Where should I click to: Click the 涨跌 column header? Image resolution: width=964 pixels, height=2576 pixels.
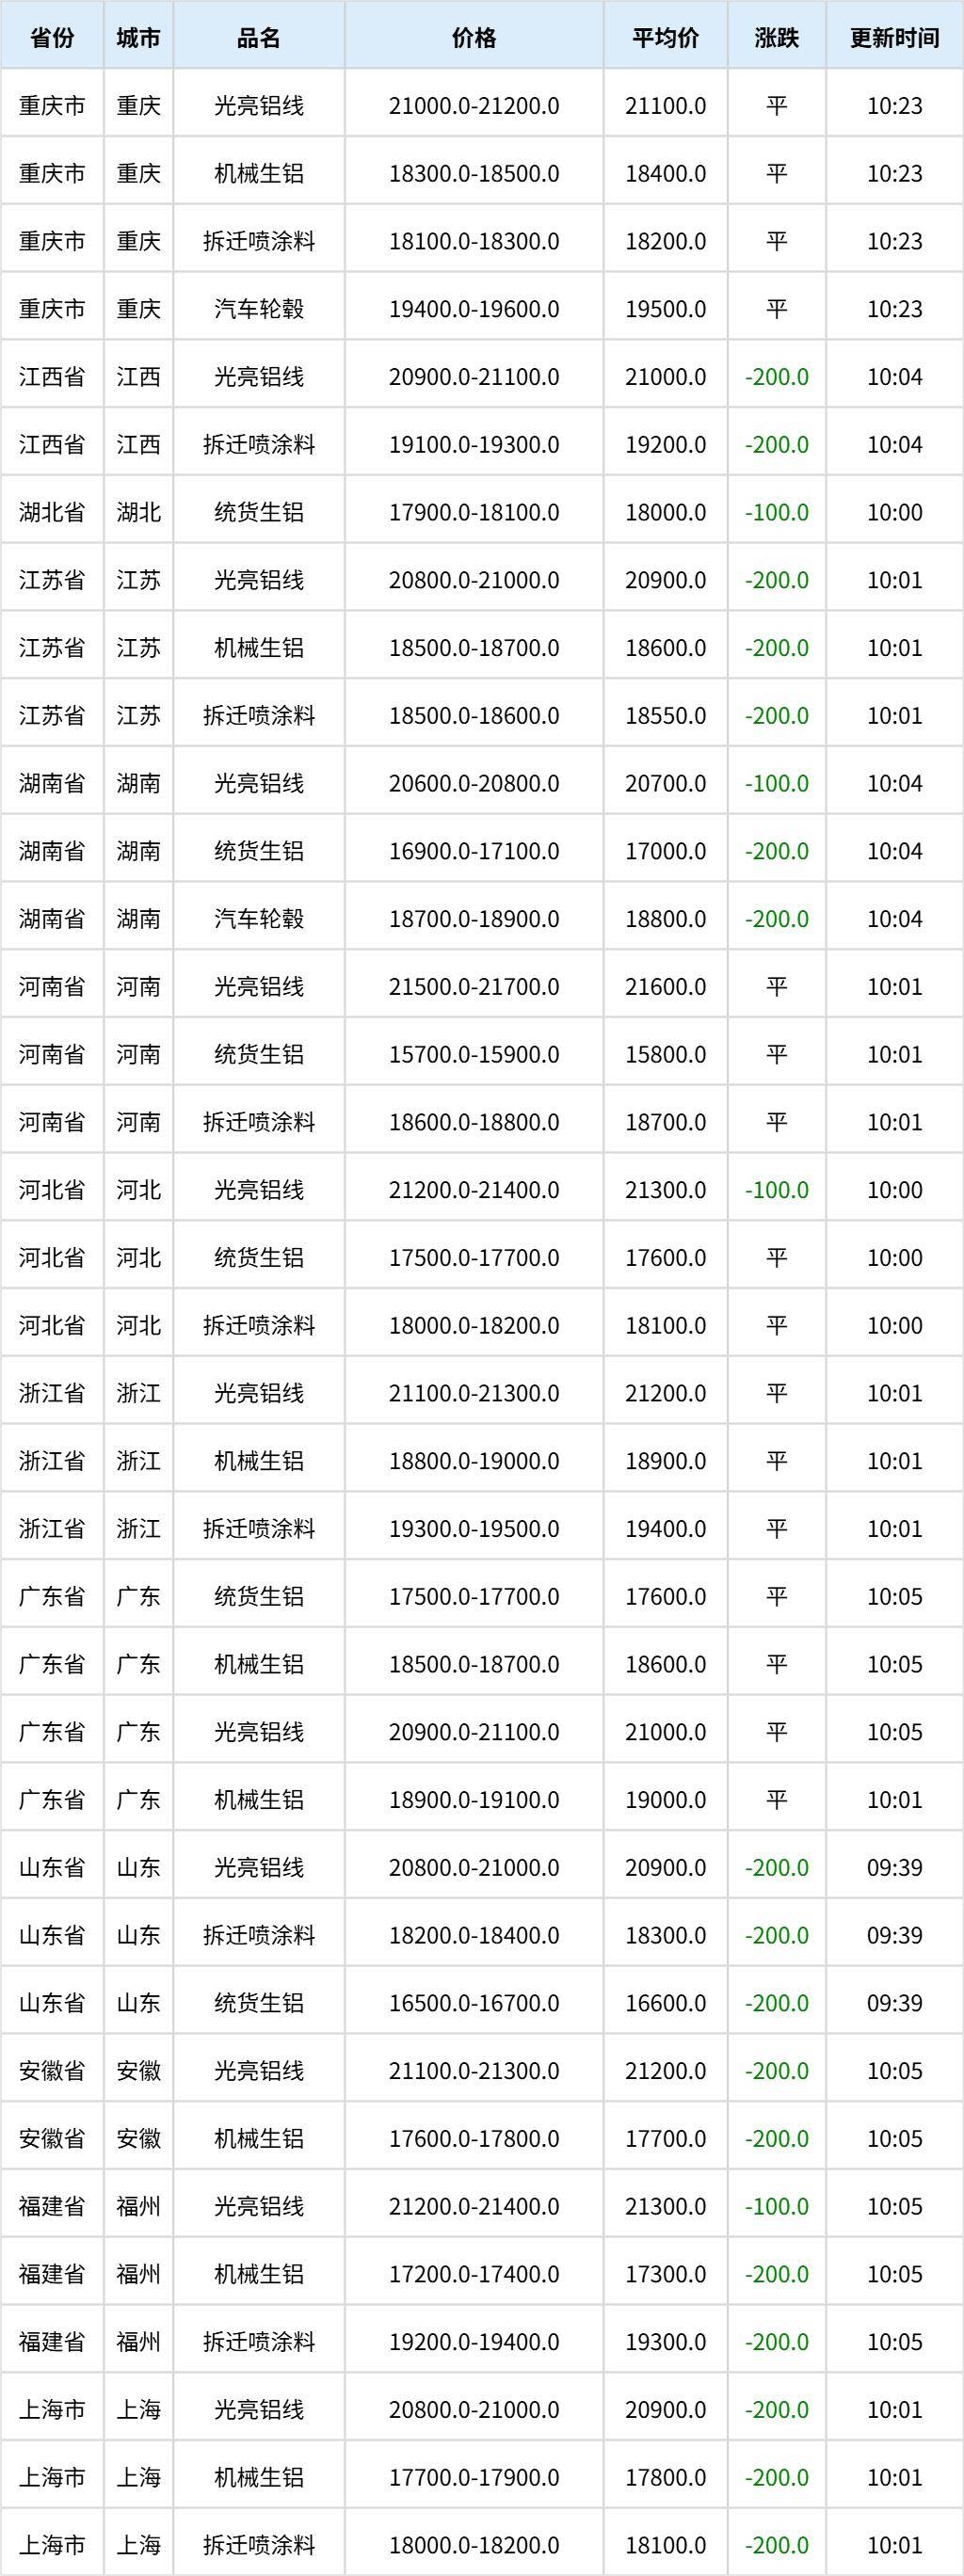[x=776, y=38]
